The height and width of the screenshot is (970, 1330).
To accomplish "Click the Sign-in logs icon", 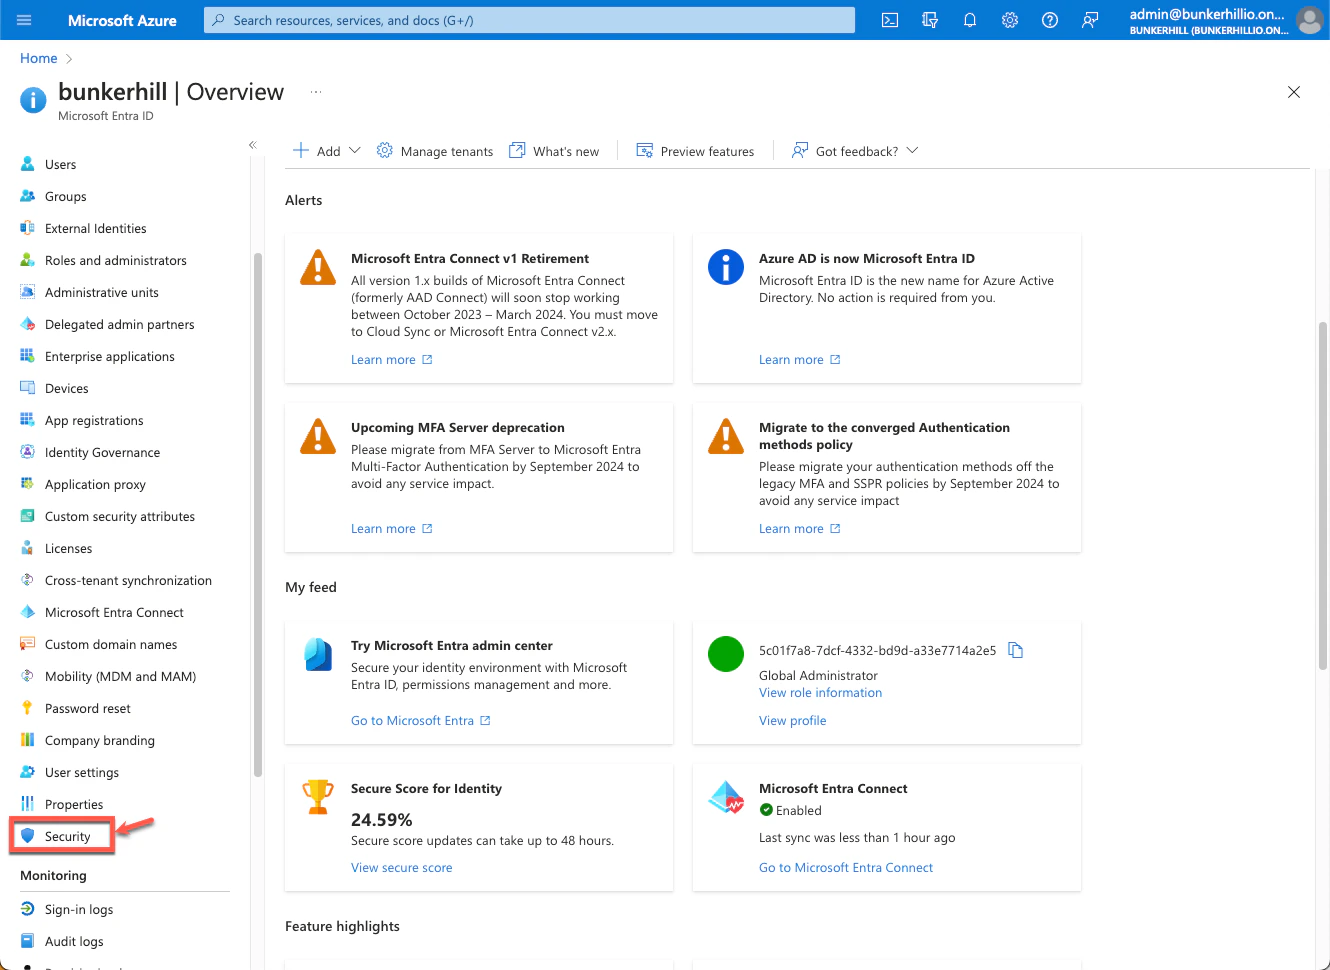I will 28,909.
